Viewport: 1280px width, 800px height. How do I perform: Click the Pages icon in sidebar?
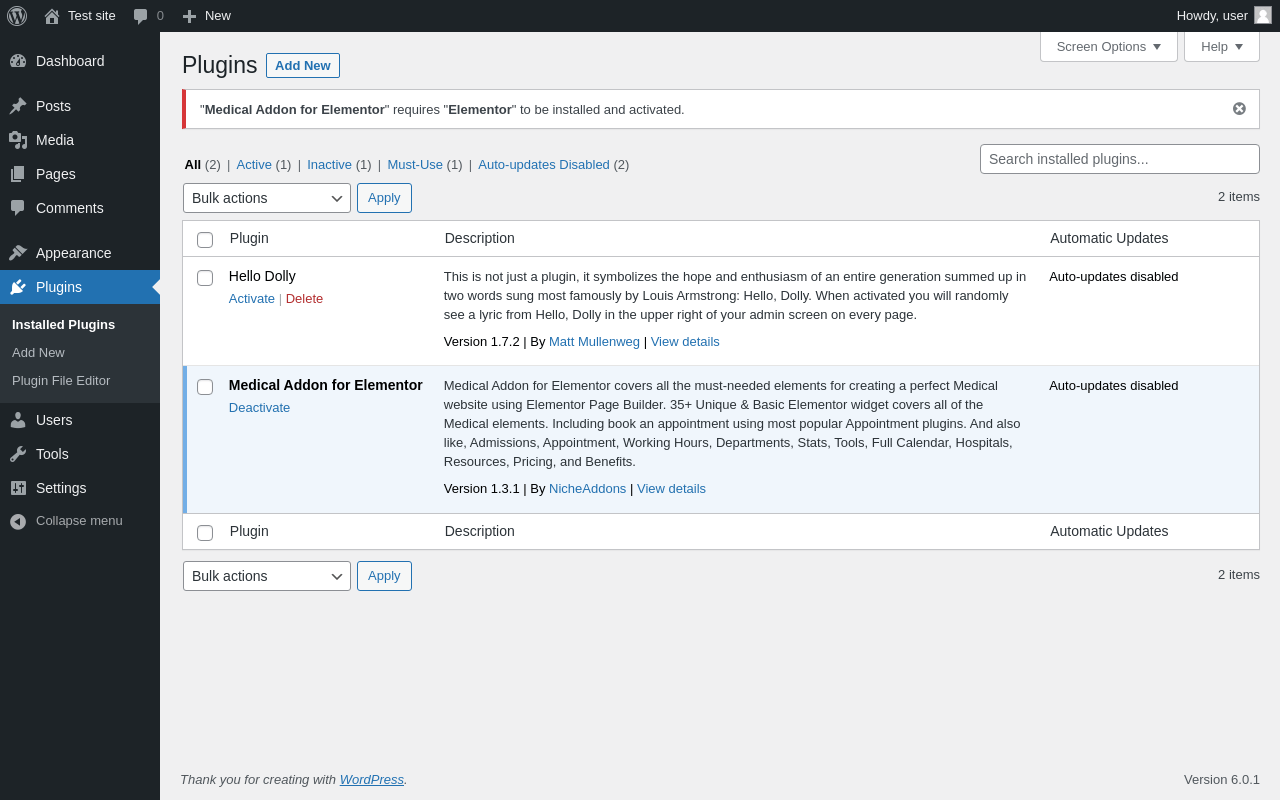18,174
